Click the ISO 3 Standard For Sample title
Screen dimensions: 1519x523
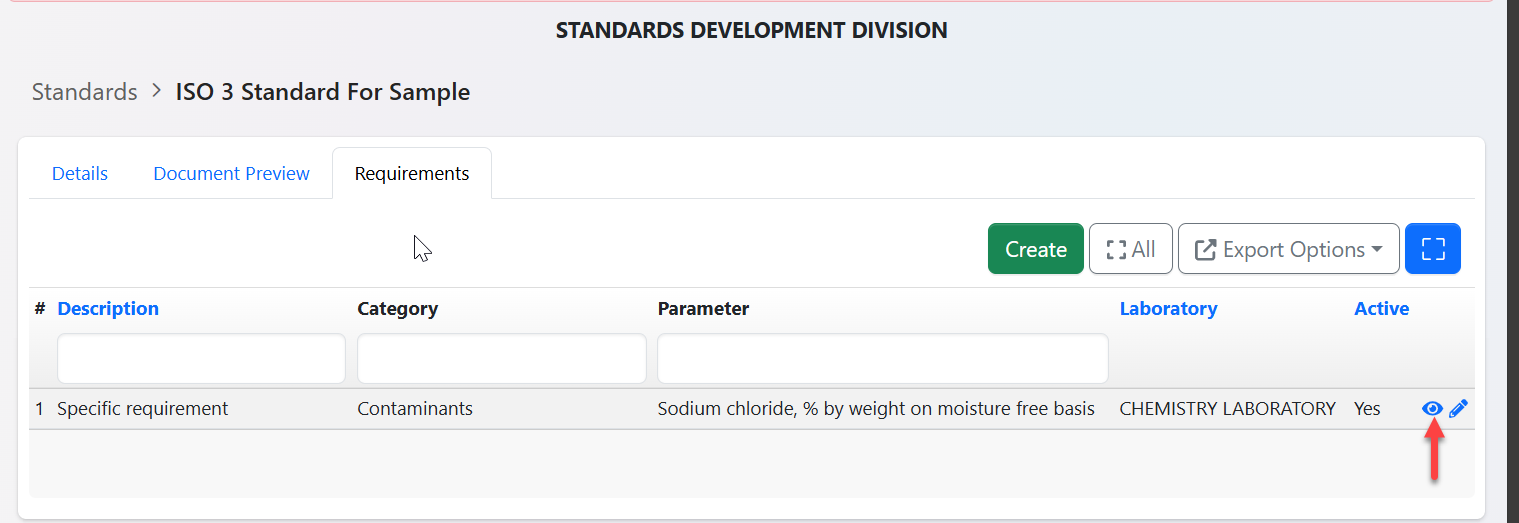(323, 92)
